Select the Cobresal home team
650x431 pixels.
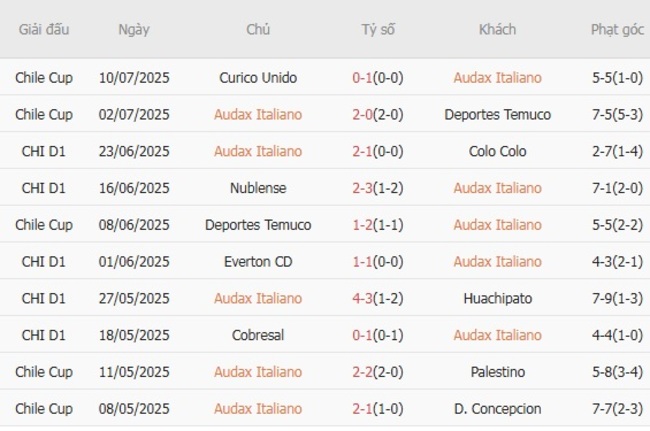[x=258, y=335]
